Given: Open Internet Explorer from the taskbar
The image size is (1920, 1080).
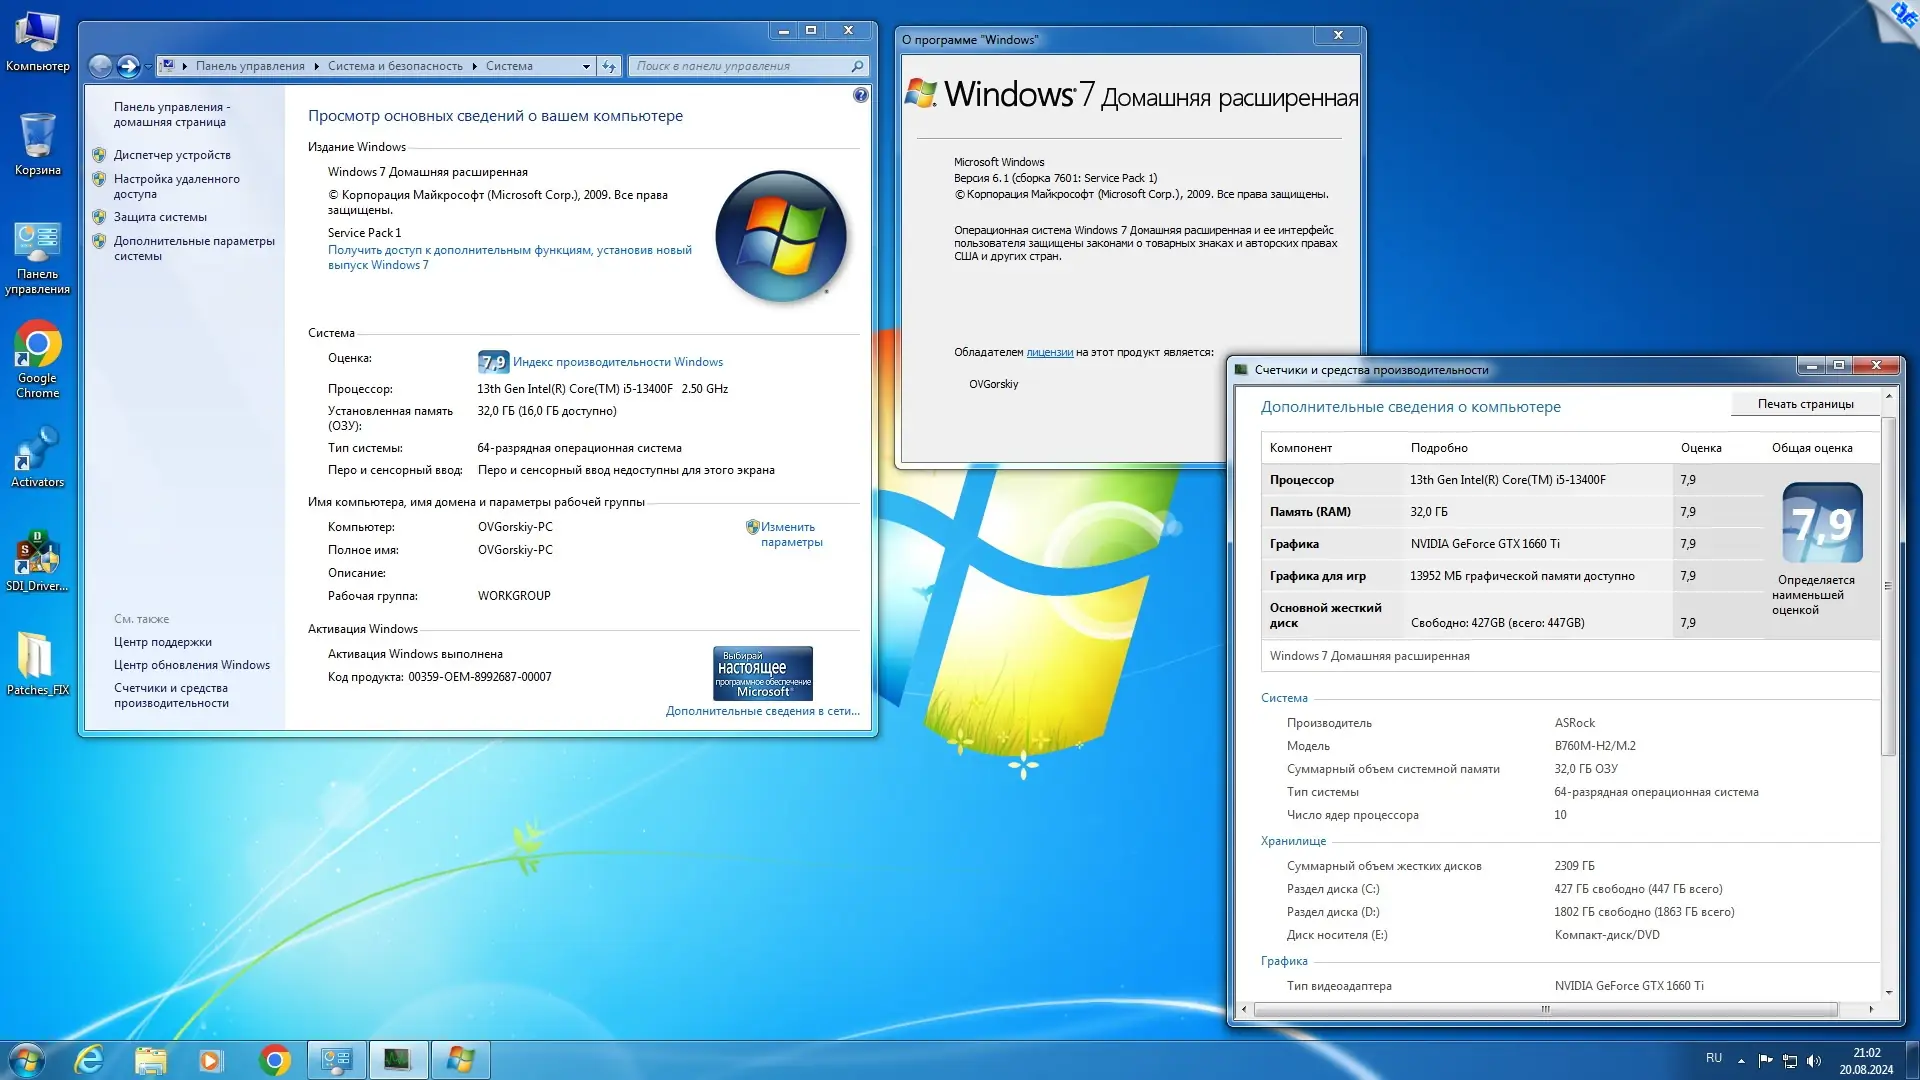Looking at the screenshot, I should [x=89, y=1060].
